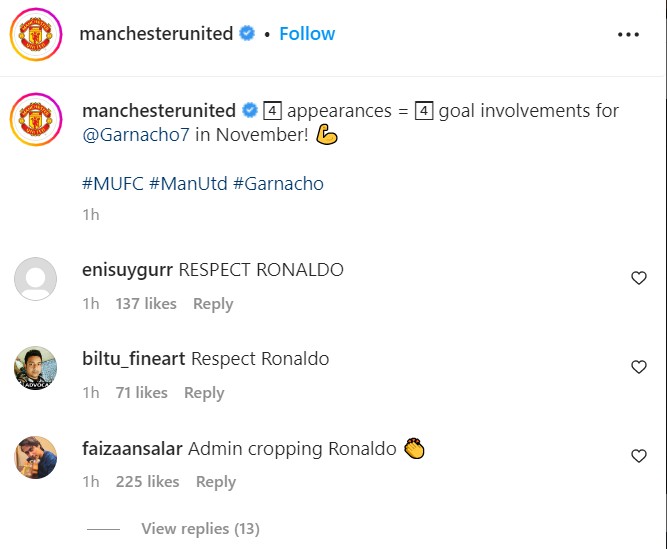Click Manchester United header profile picture

click(35, 35)
